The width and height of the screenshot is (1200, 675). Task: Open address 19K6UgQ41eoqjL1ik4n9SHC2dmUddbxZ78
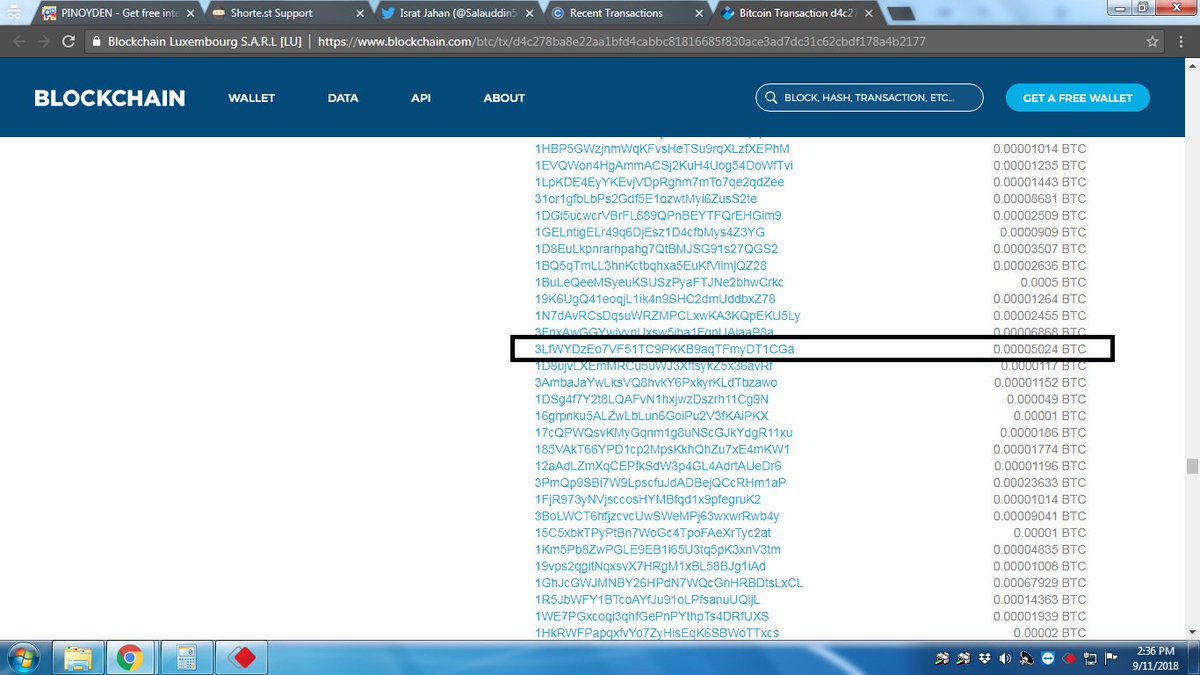[x=655, y=299]
